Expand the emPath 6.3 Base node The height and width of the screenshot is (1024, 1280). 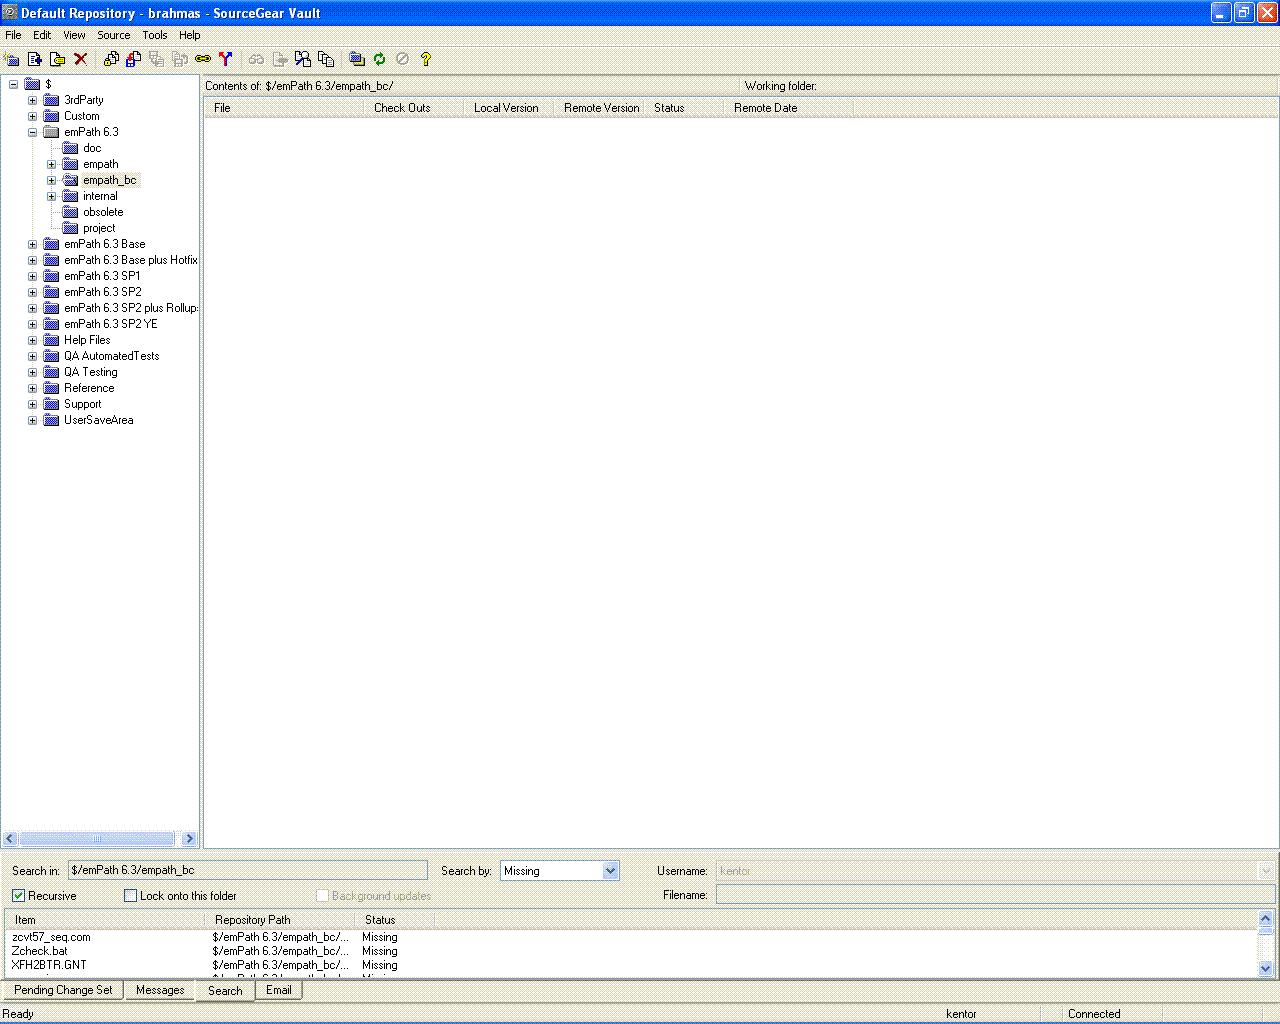click(x=32, y=244)
